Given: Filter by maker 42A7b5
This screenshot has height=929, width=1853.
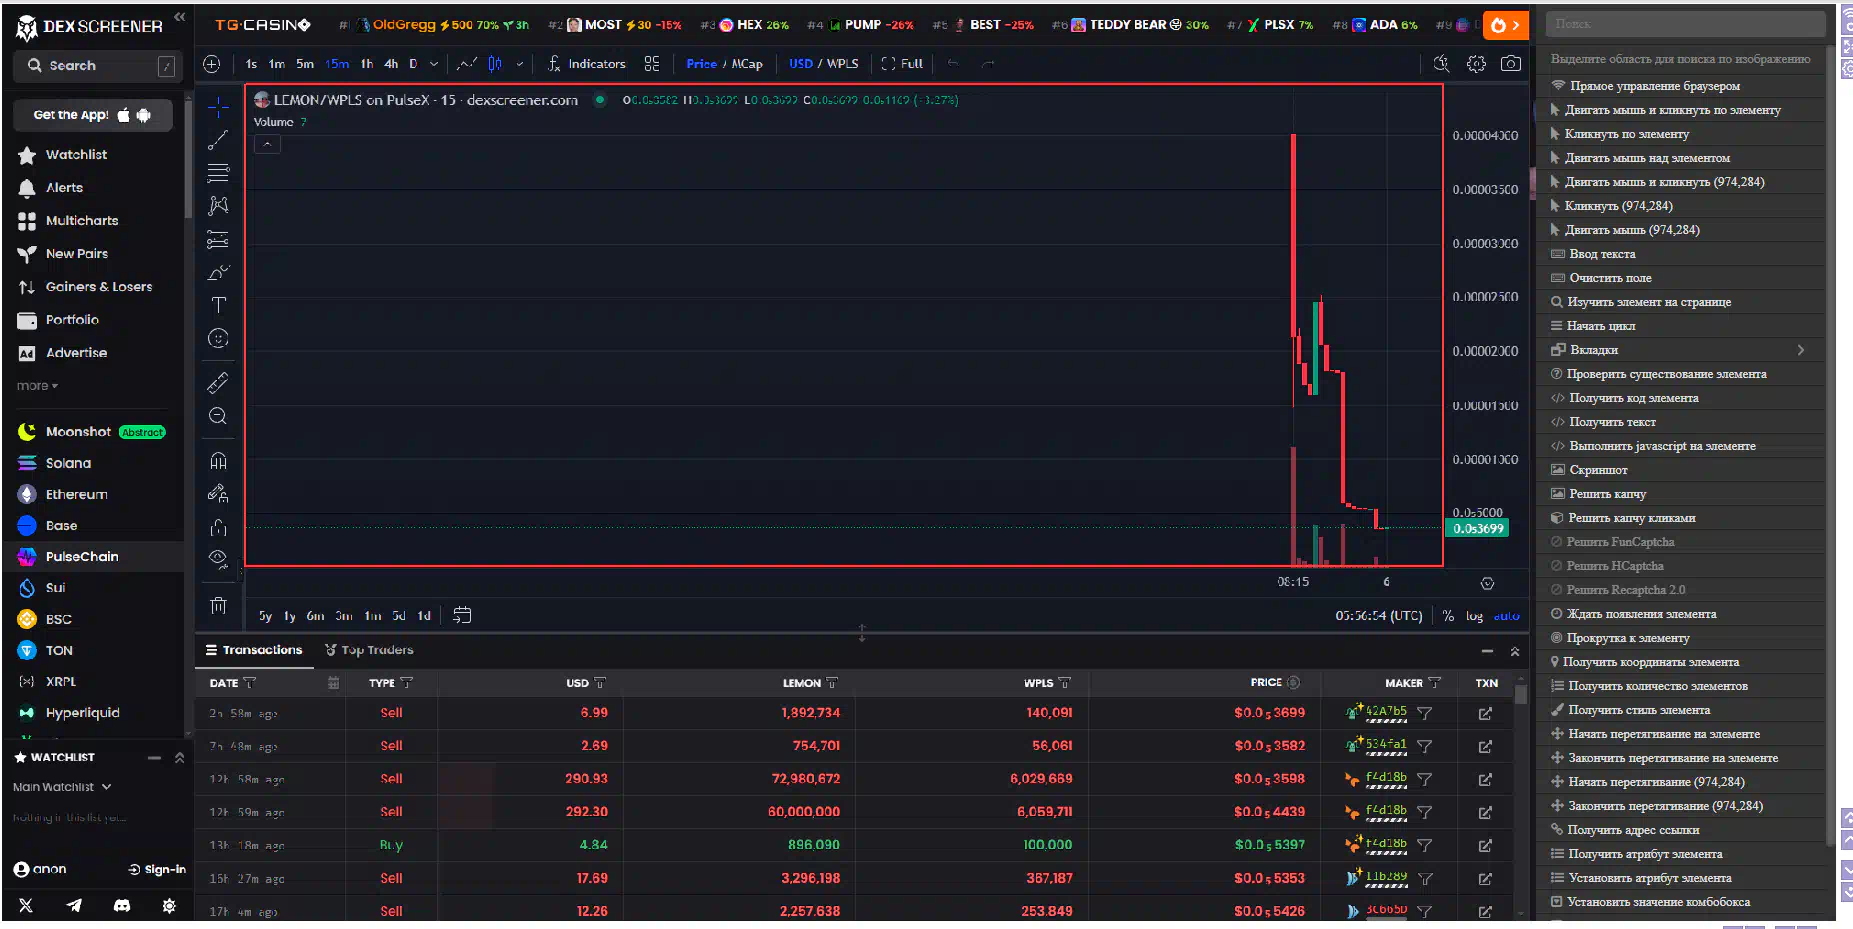Looking at the screenshot, I should pos(1424,713).
